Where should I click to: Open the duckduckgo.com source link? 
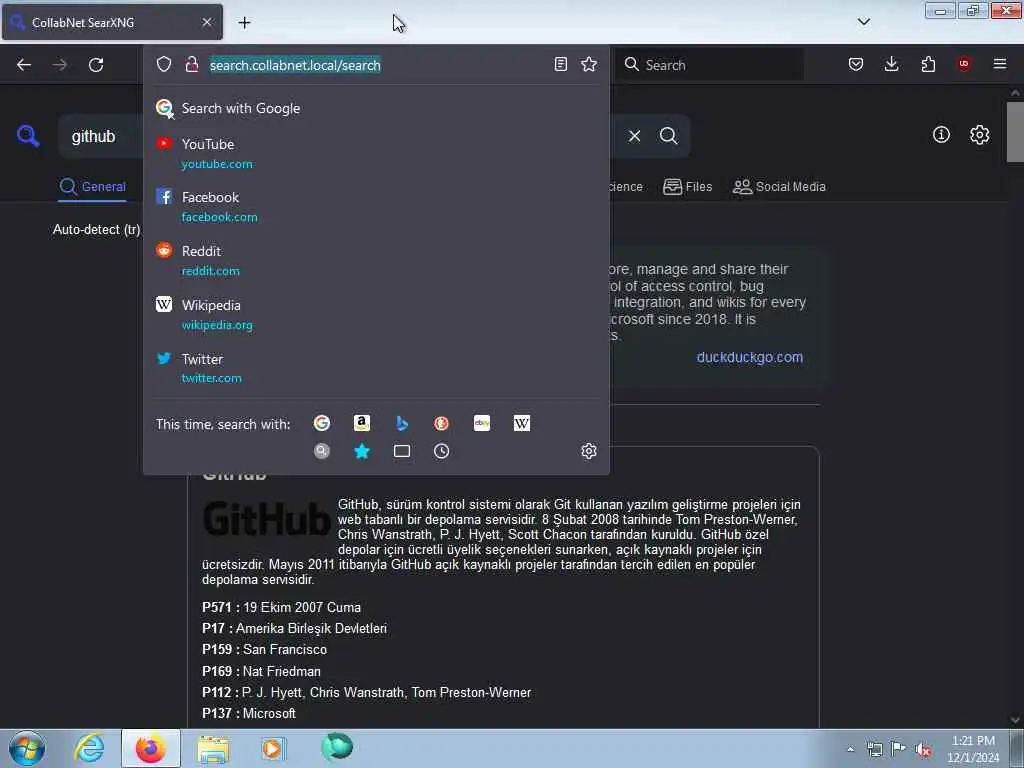(x=750, y=357)
